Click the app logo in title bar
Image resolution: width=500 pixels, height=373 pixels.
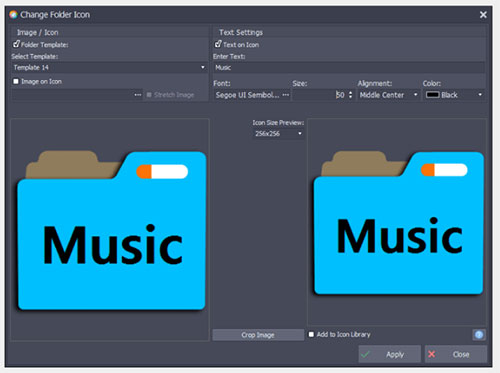13,14
